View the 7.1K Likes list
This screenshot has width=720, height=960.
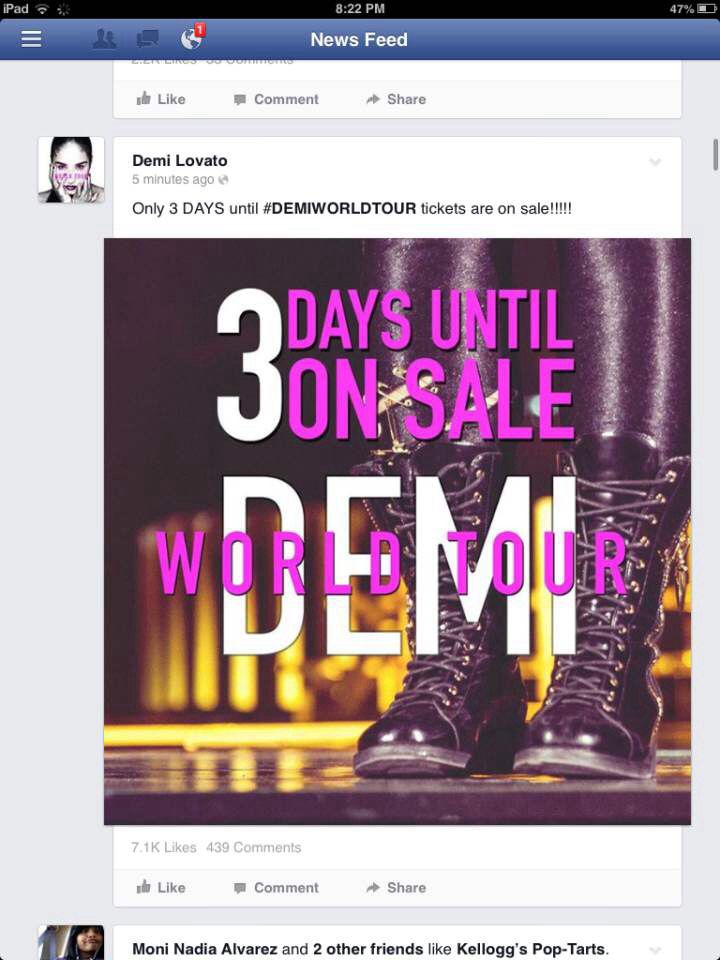click(163, 847)
